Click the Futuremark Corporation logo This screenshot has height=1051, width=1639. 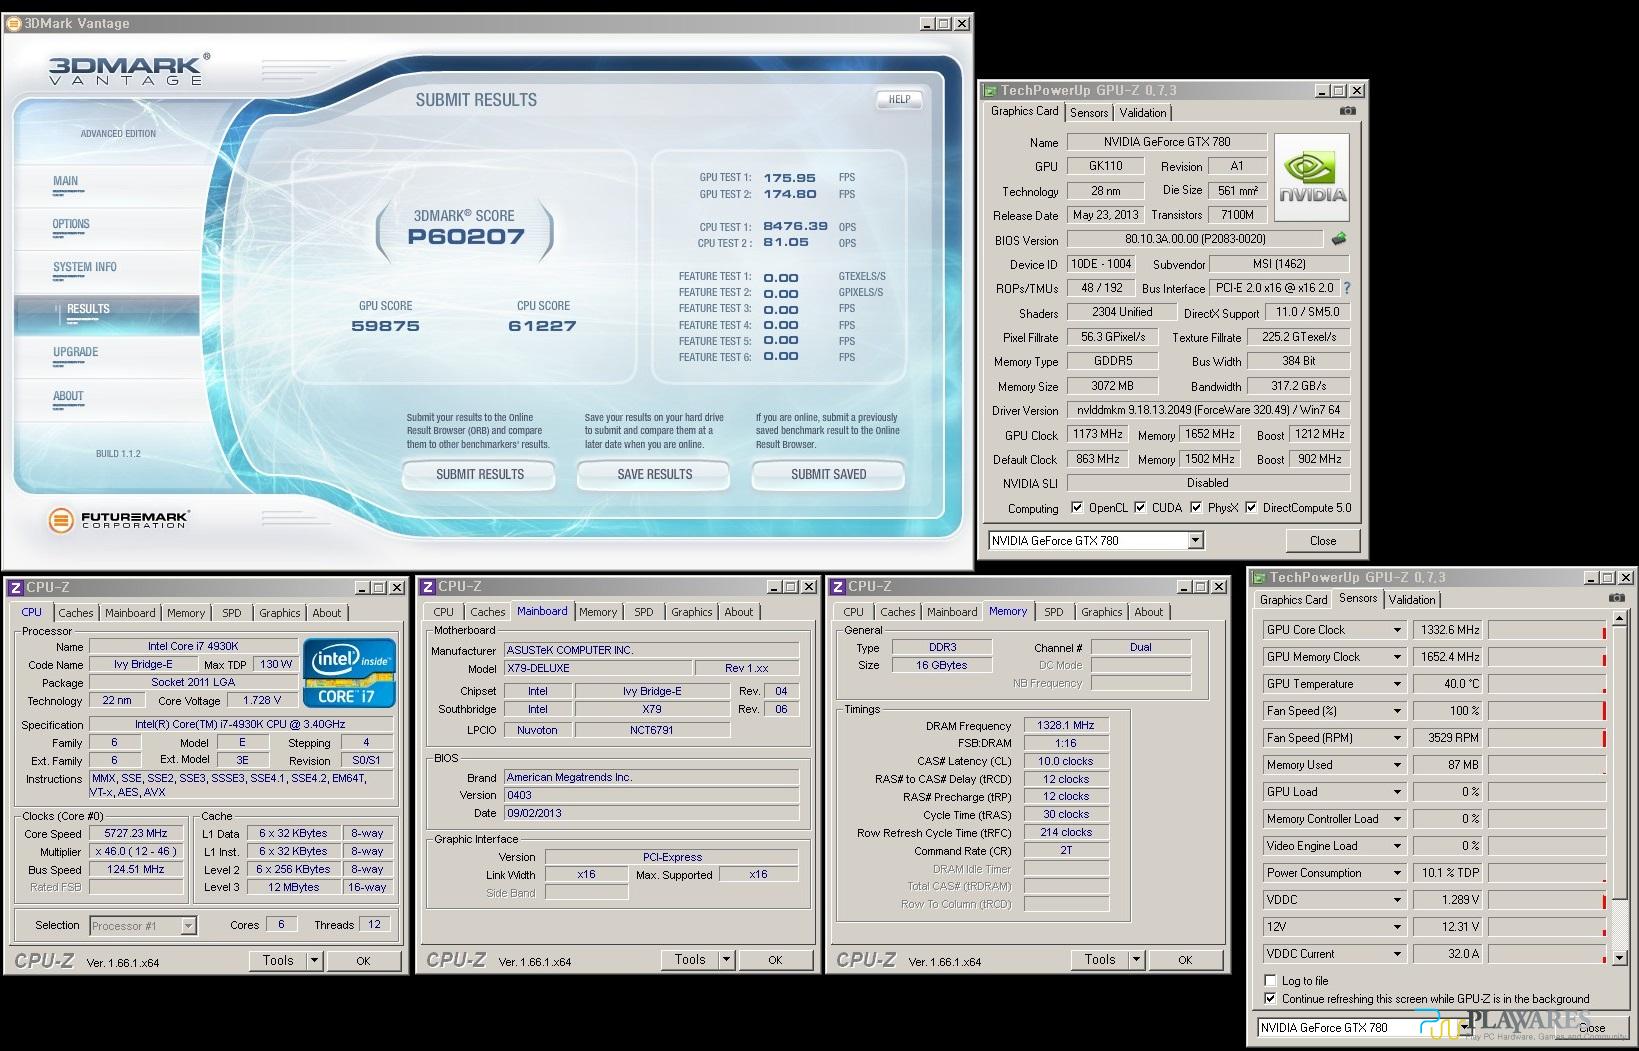(118, 520)
